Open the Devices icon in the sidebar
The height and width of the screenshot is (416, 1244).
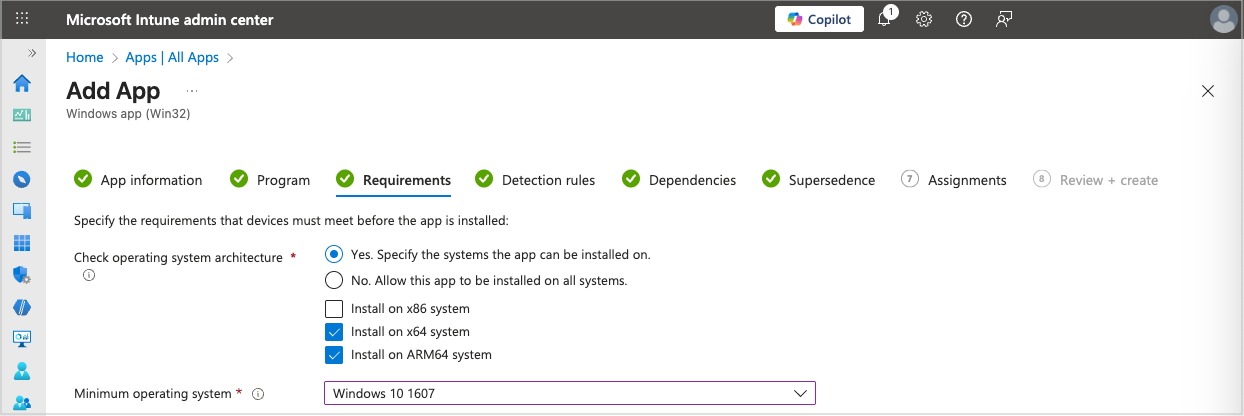tap(22, 211)
